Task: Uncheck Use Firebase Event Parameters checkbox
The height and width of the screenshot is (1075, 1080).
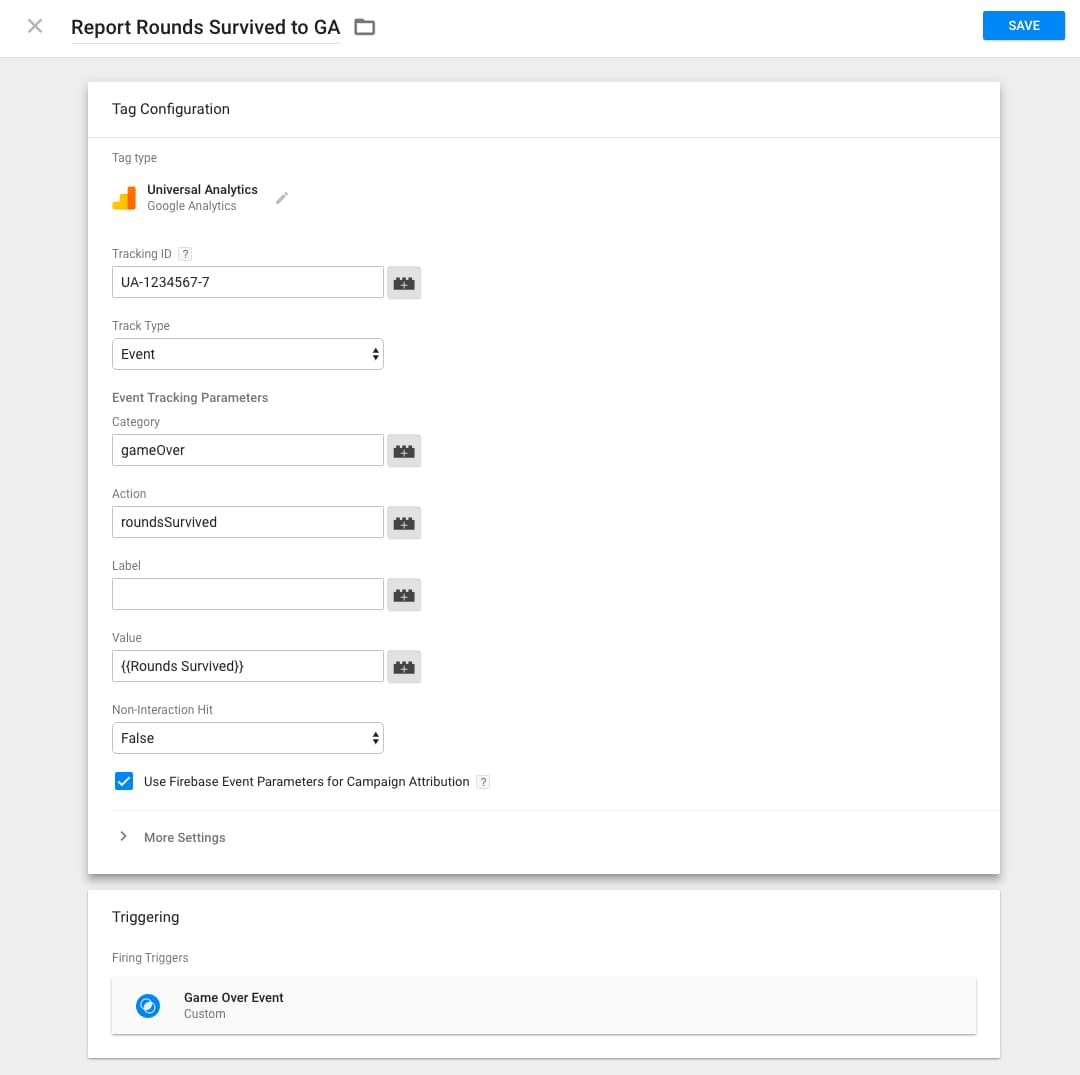Action: (124, 781)
